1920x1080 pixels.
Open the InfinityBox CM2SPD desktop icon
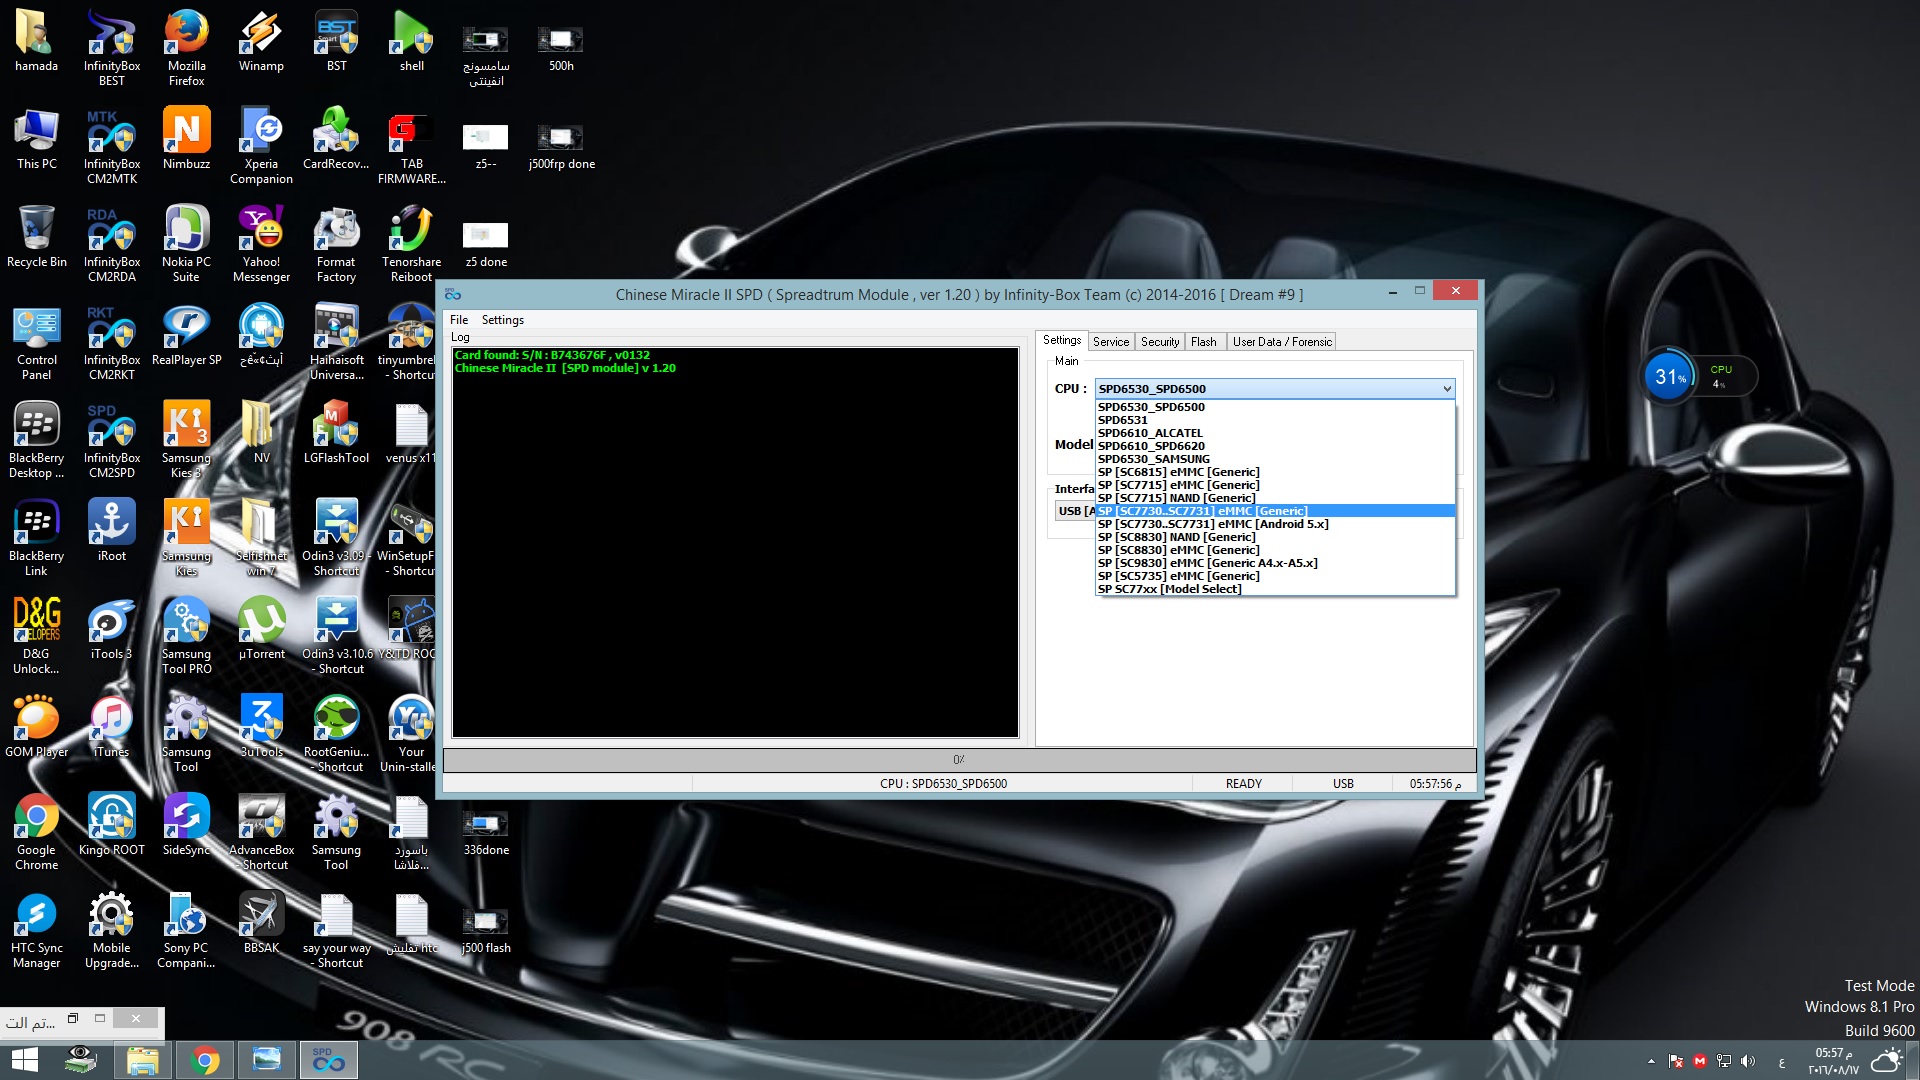click(112, 439)
